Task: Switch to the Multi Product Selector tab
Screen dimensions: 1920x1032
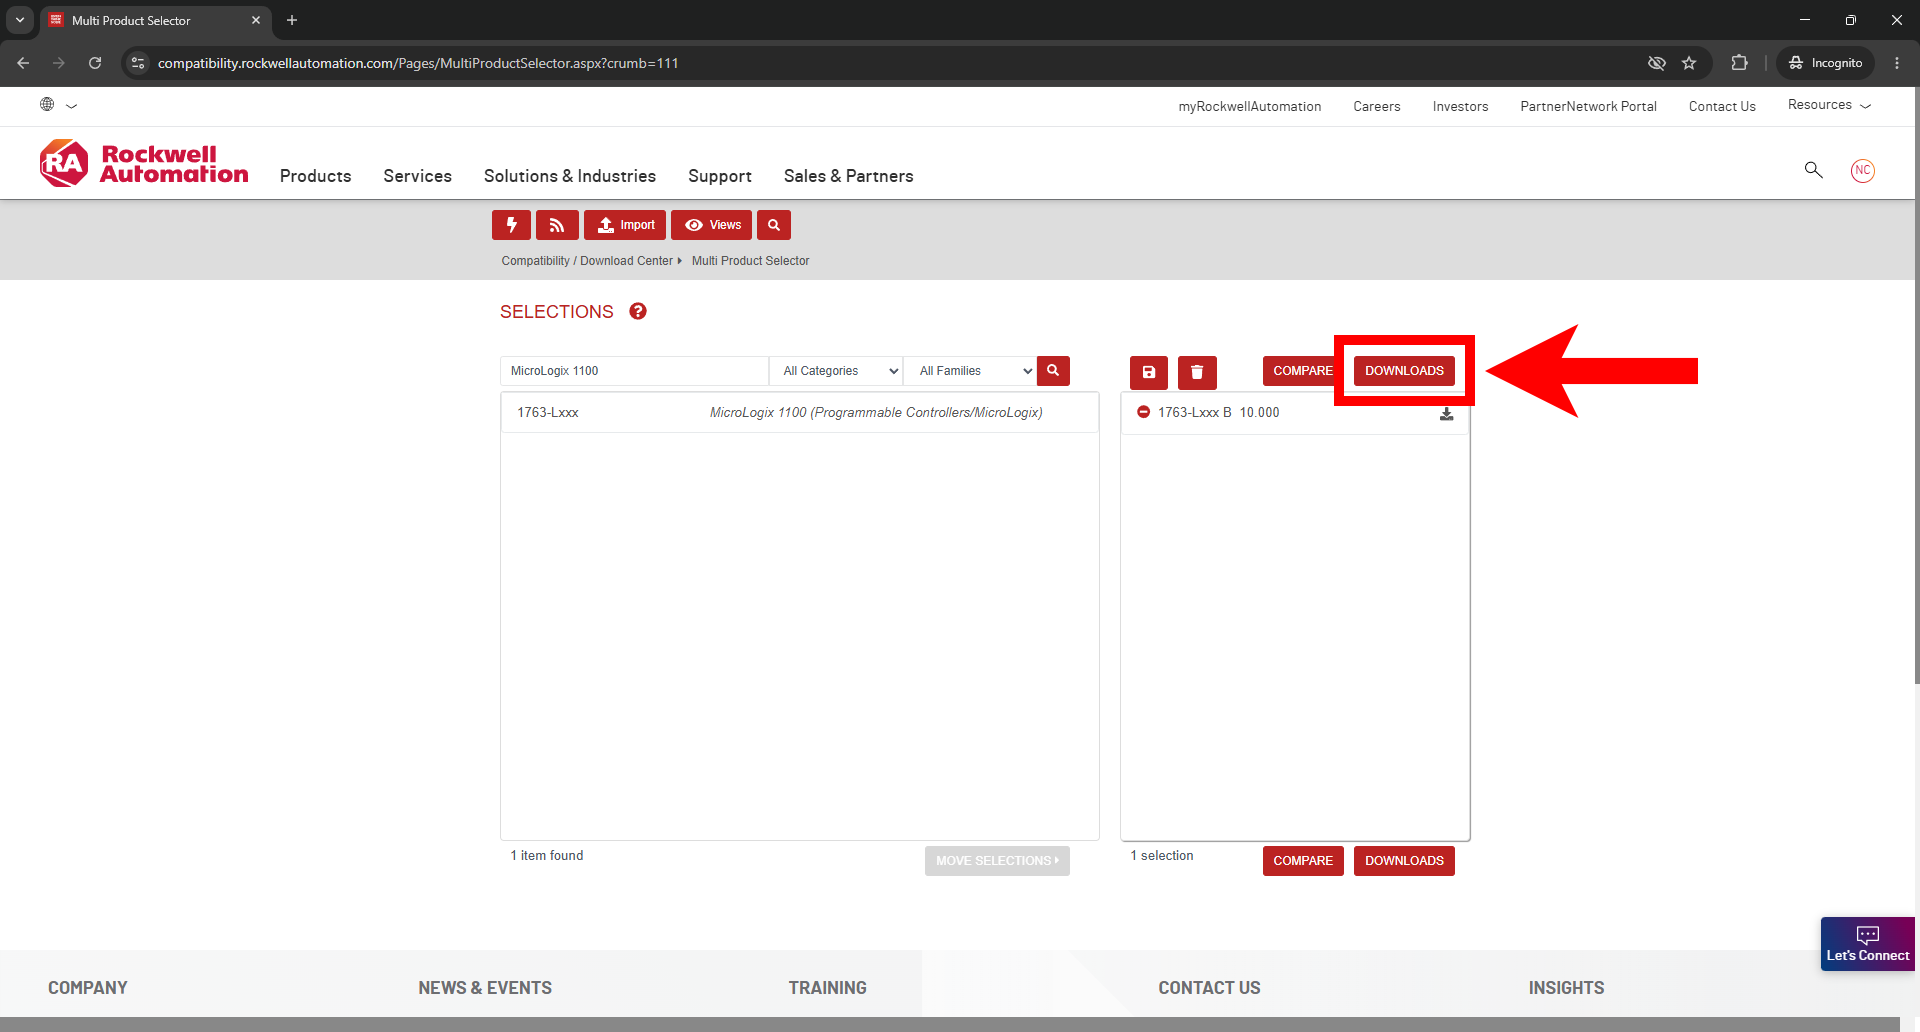Action: (x=155, y=20)
